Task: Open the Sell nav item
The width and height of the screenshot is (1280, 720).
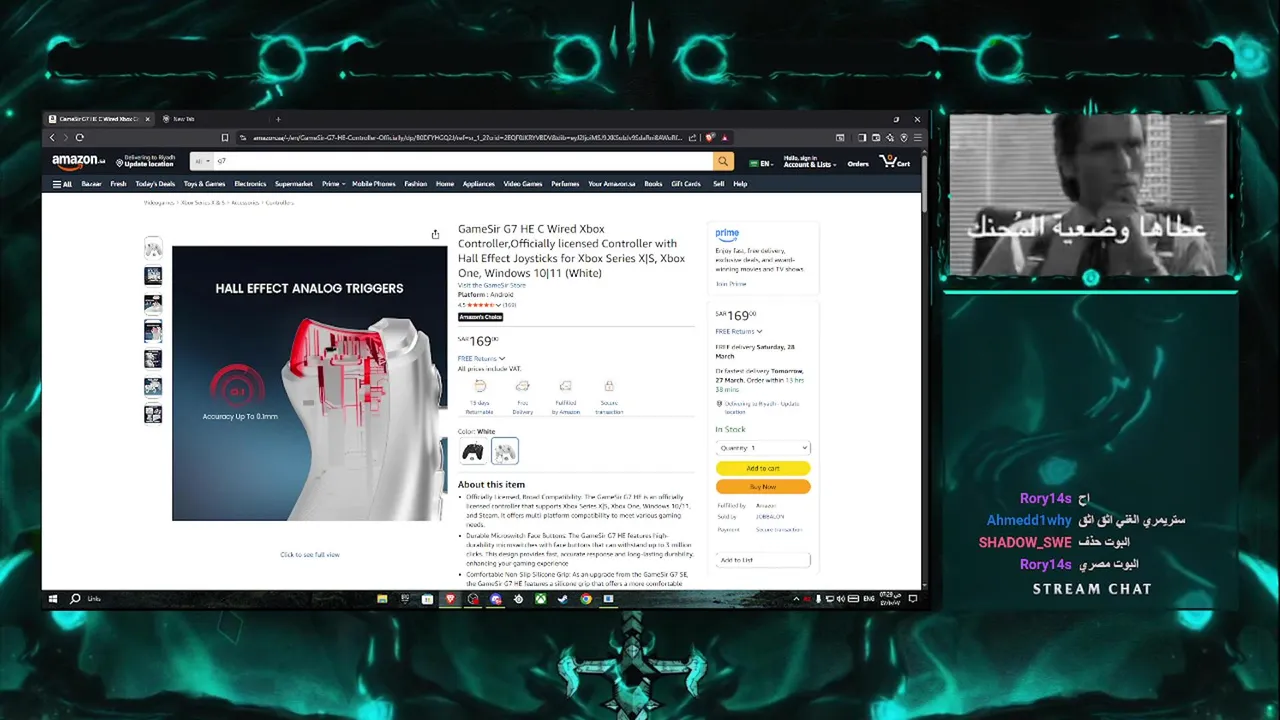Action: [x=718, y=184]
